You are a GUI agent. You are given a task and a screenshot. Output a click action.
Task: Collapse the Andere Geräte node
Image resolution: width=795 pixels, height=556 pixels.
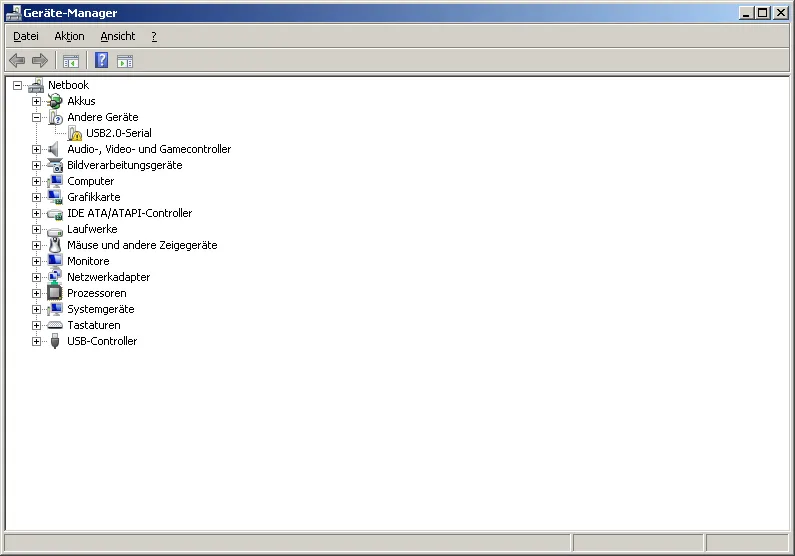37,117
